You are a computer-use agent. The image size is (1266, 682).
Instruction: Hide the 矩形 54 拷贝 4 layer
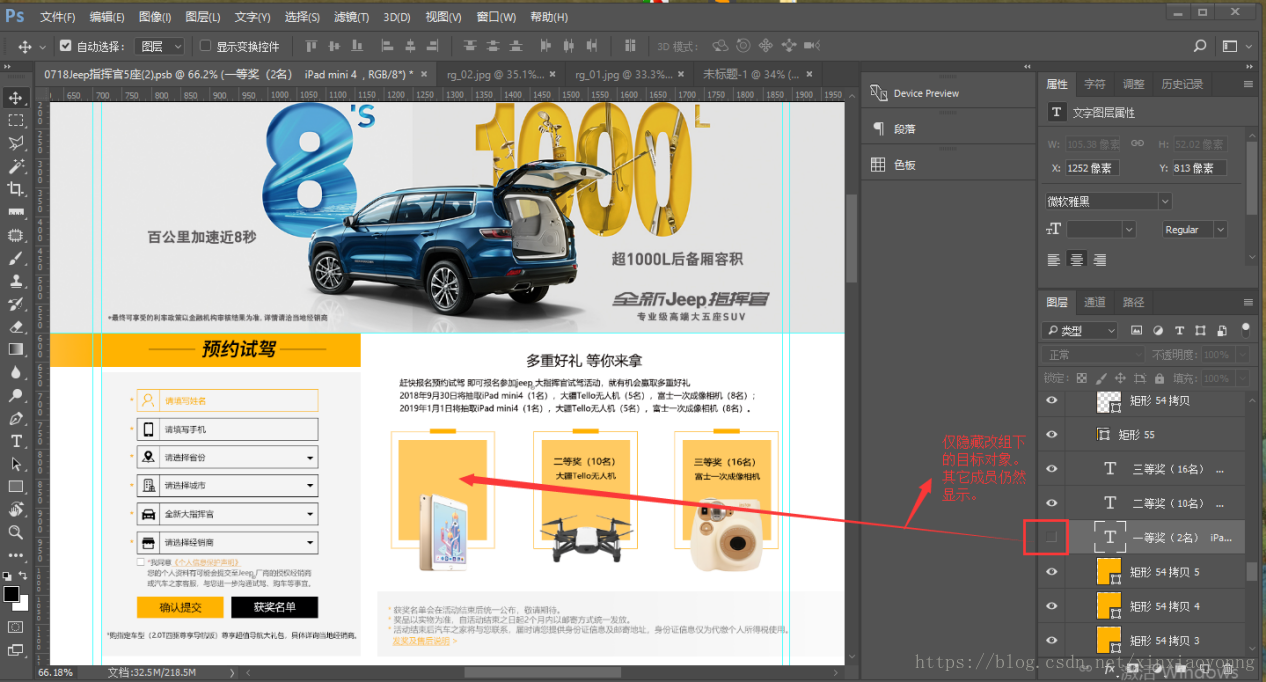tap(1051, 606)
